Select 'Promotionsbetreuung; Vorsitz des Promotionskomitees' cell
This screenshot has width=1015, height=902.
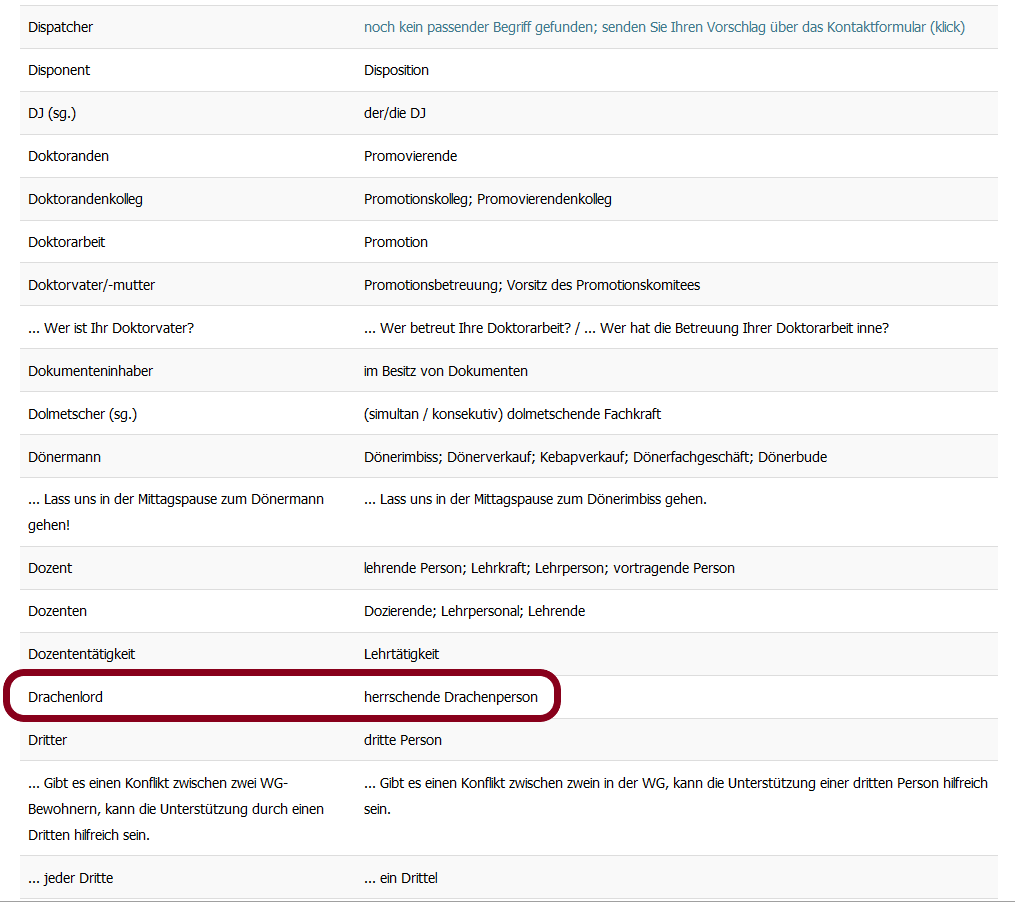pyautogui.click(x=532, y=285)
